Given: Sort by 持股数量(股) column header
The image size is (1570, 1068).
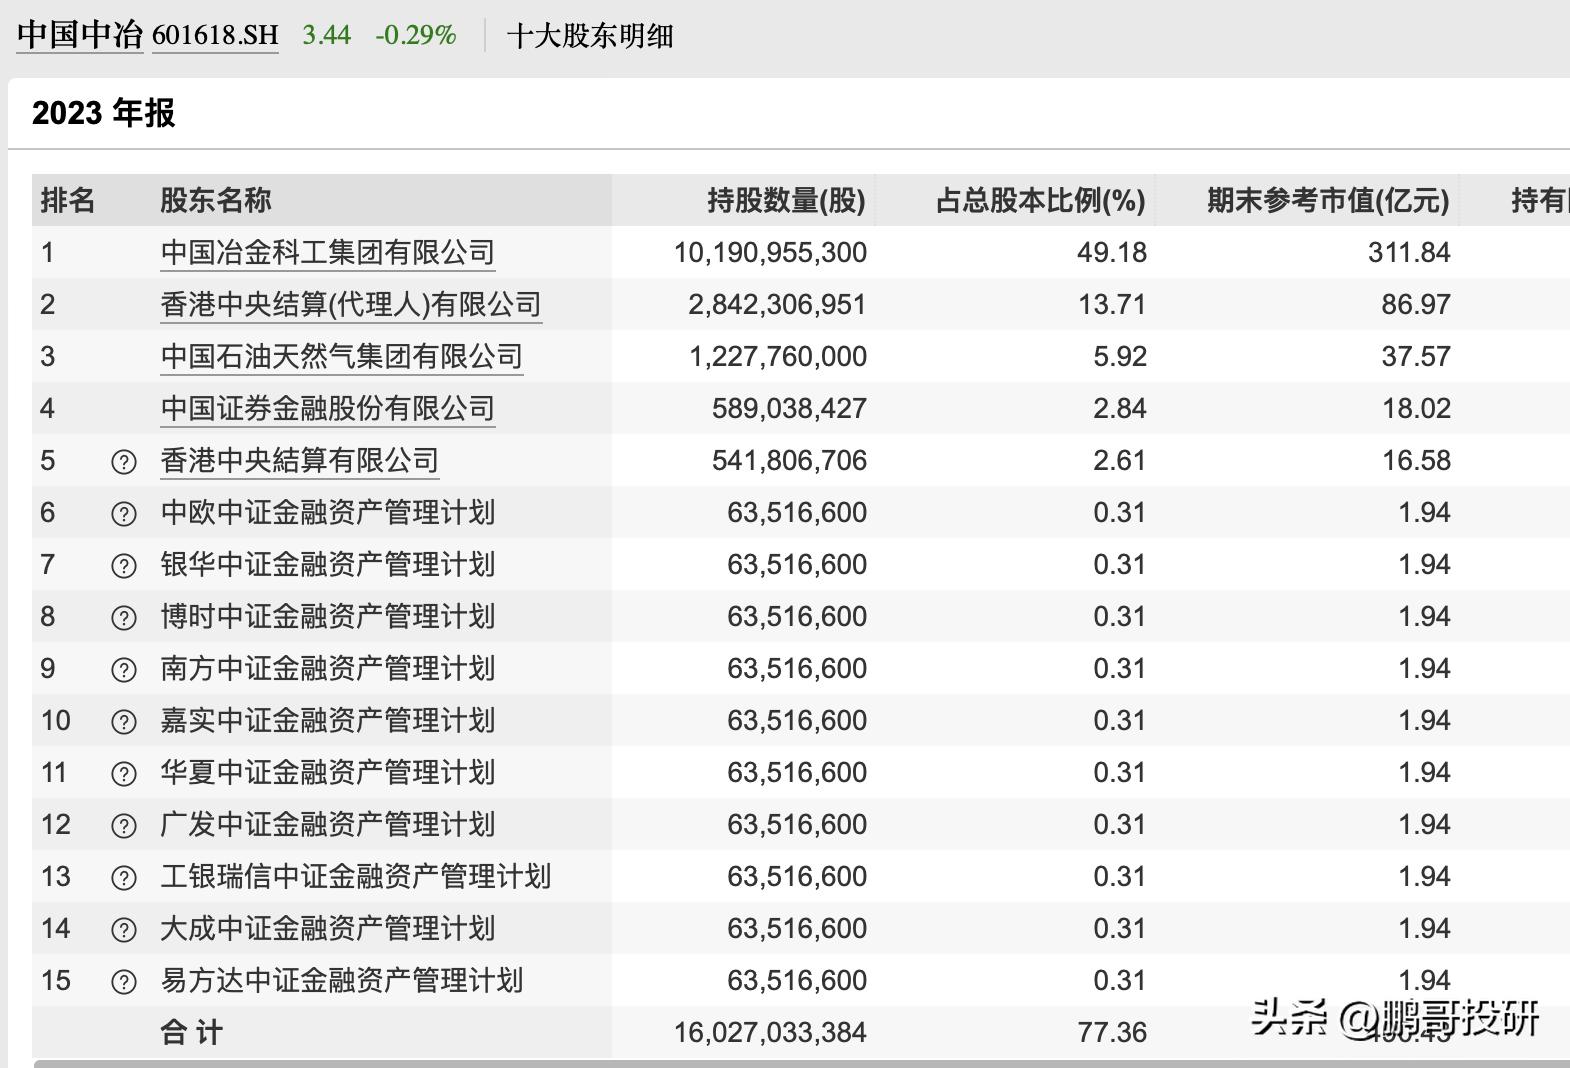Looking at the screenshot, I should click(787, 200).
